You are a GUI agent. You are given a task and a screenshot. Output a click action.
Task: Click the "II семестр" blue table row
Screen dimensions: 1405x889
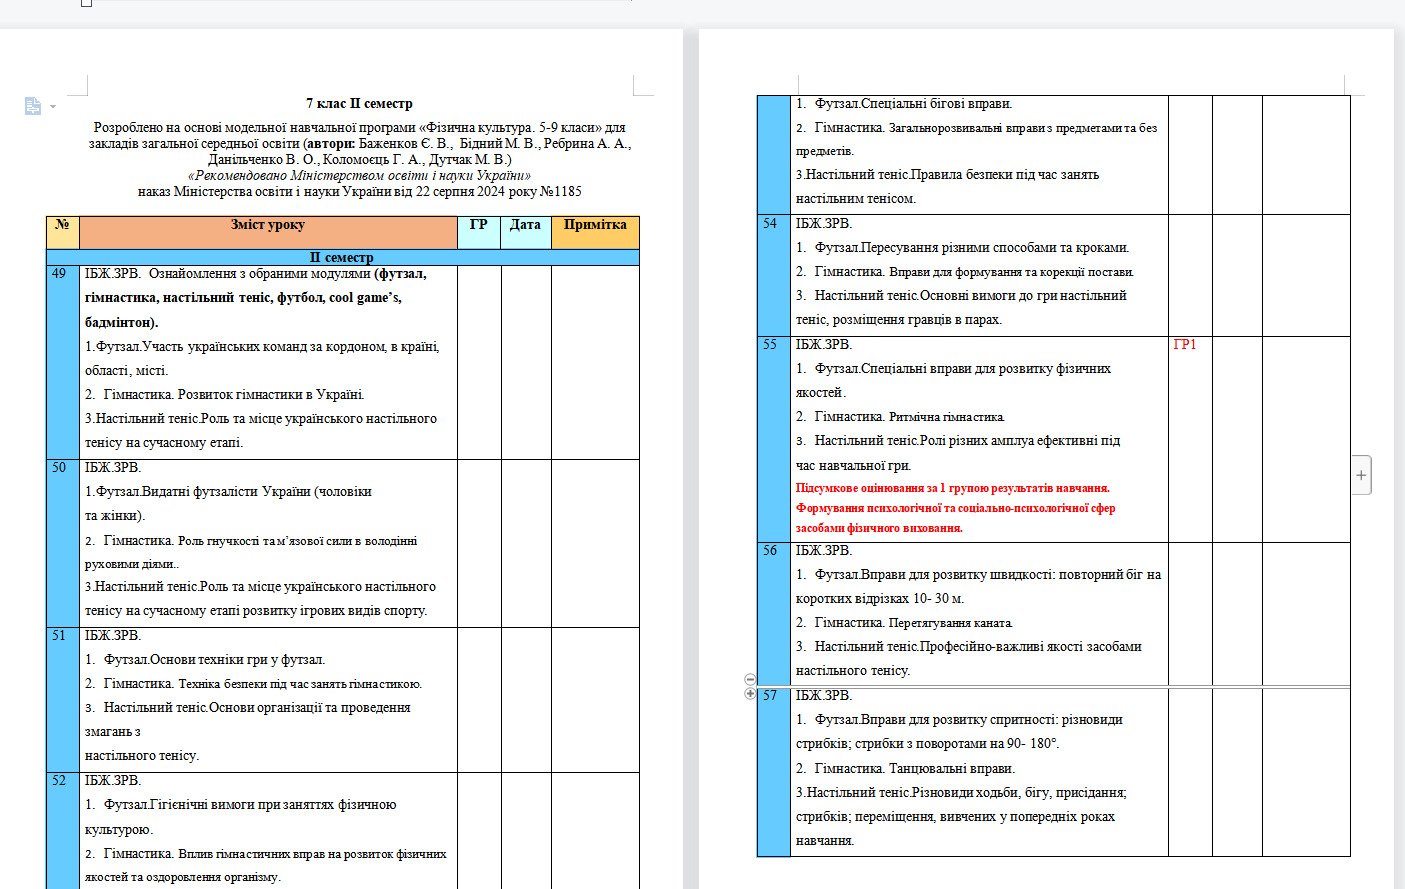[x=342, y=258]
